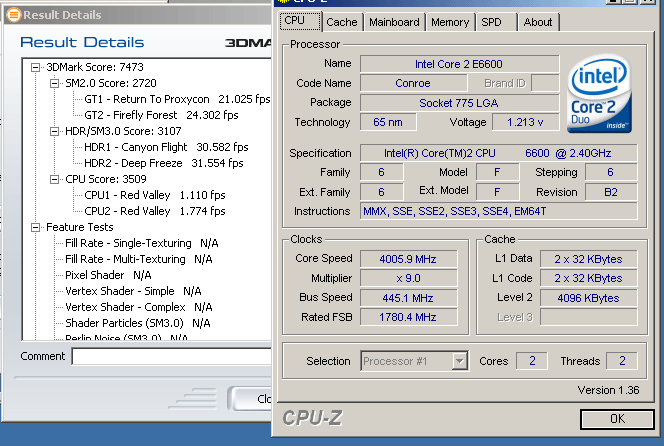Click the Result Details blue heading
Image resolution: width=664 pixels, height=446 pixels.
(82, 42)
